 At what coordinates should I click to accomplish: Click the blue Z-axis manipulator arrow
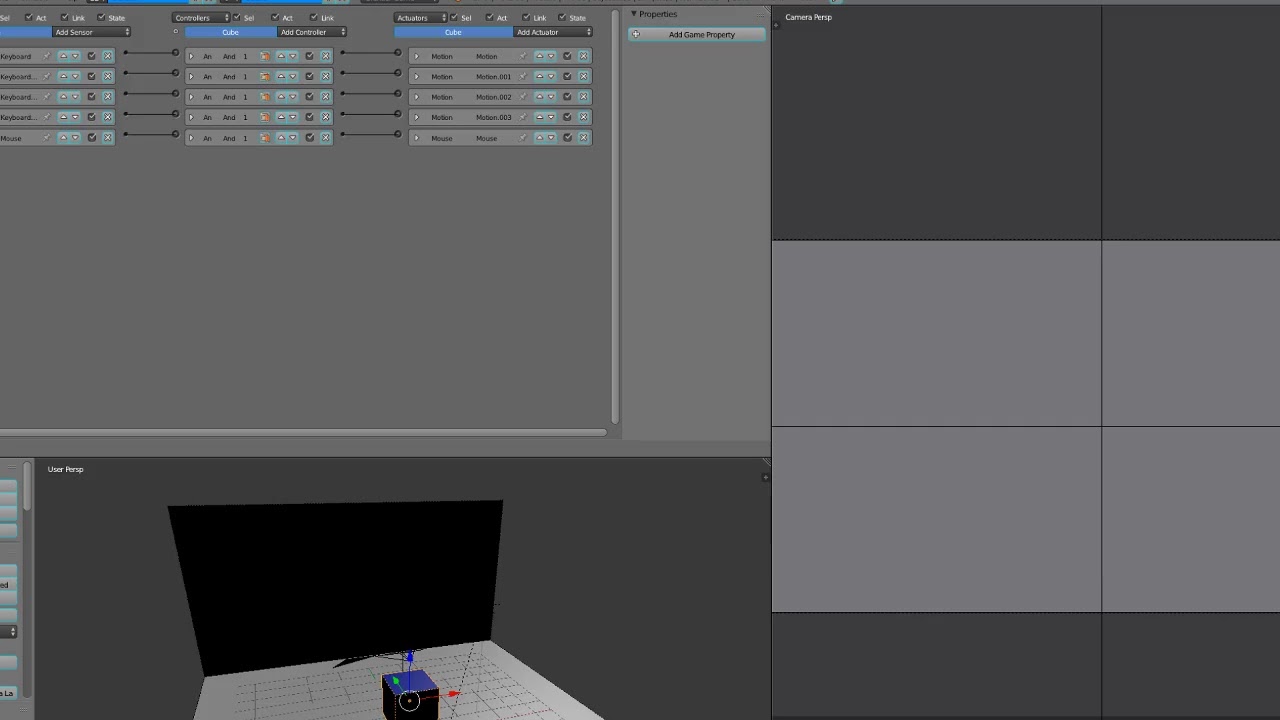[409, 657]
